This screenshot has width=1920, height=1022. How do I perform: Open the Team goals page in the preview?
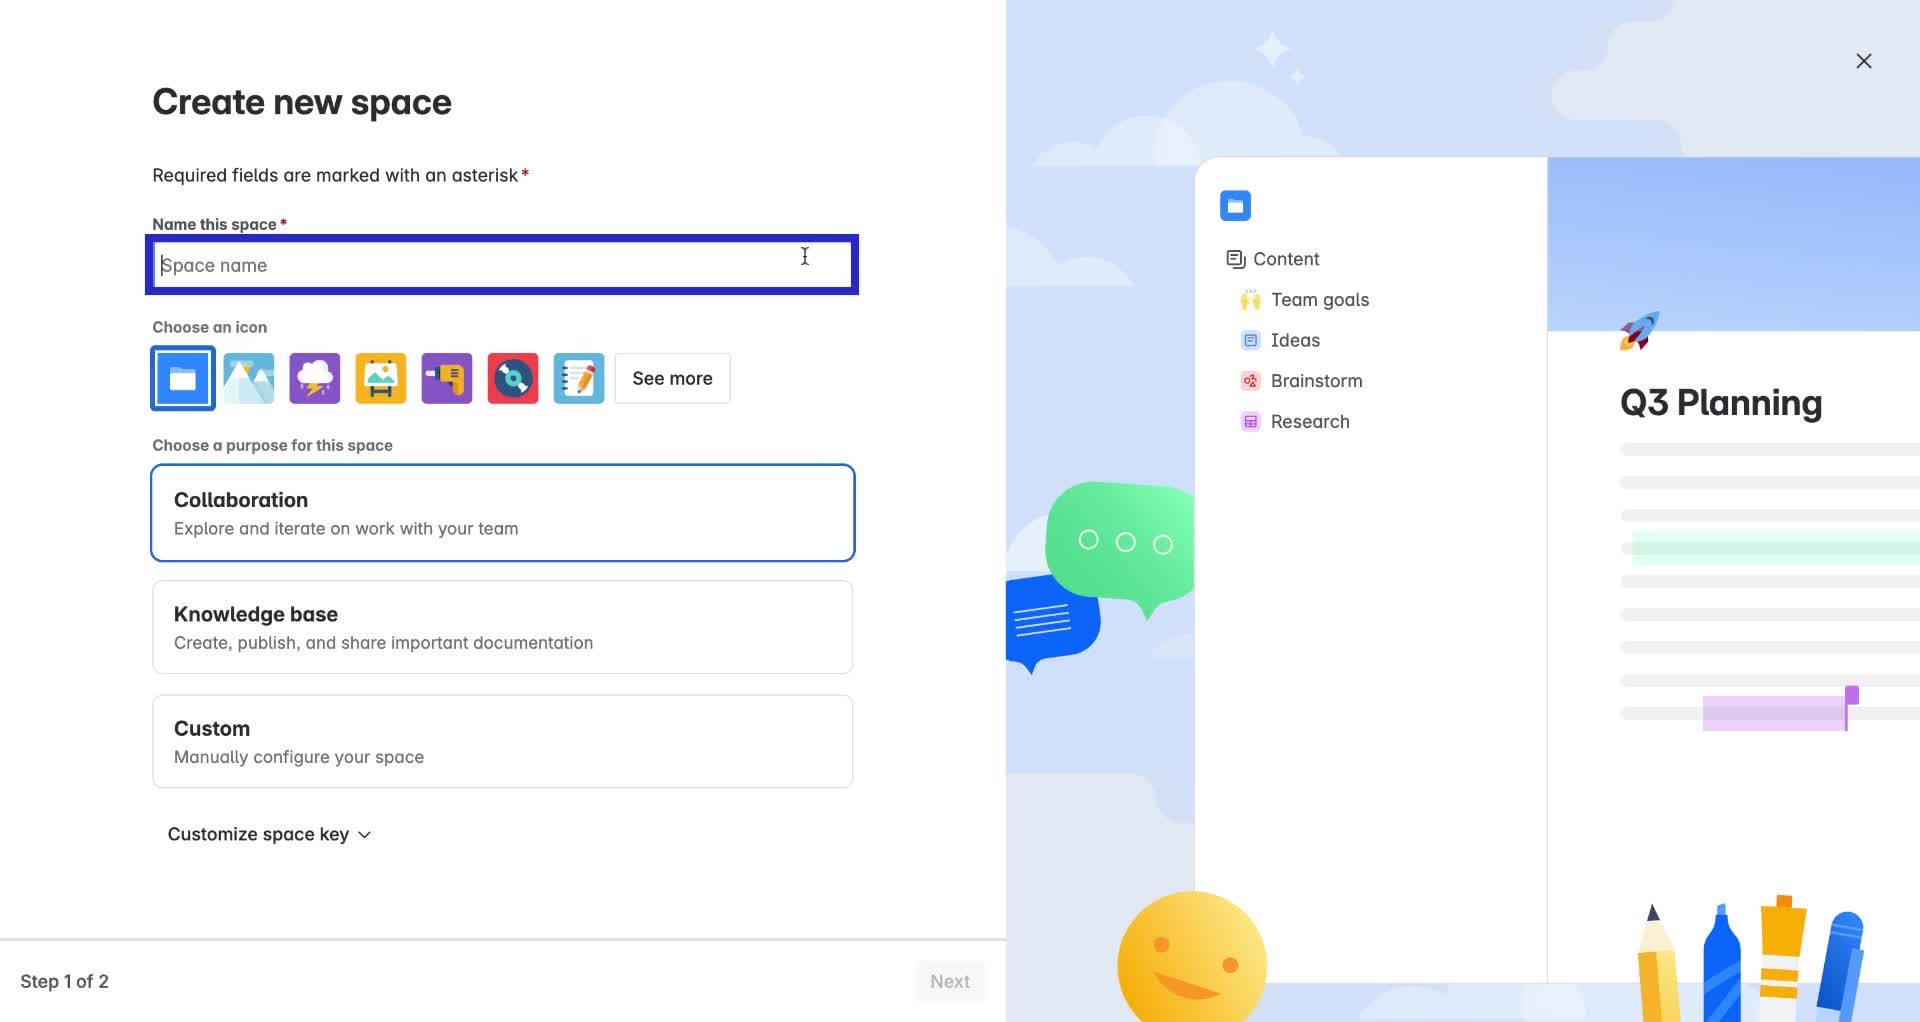(x=1319, y=299)
